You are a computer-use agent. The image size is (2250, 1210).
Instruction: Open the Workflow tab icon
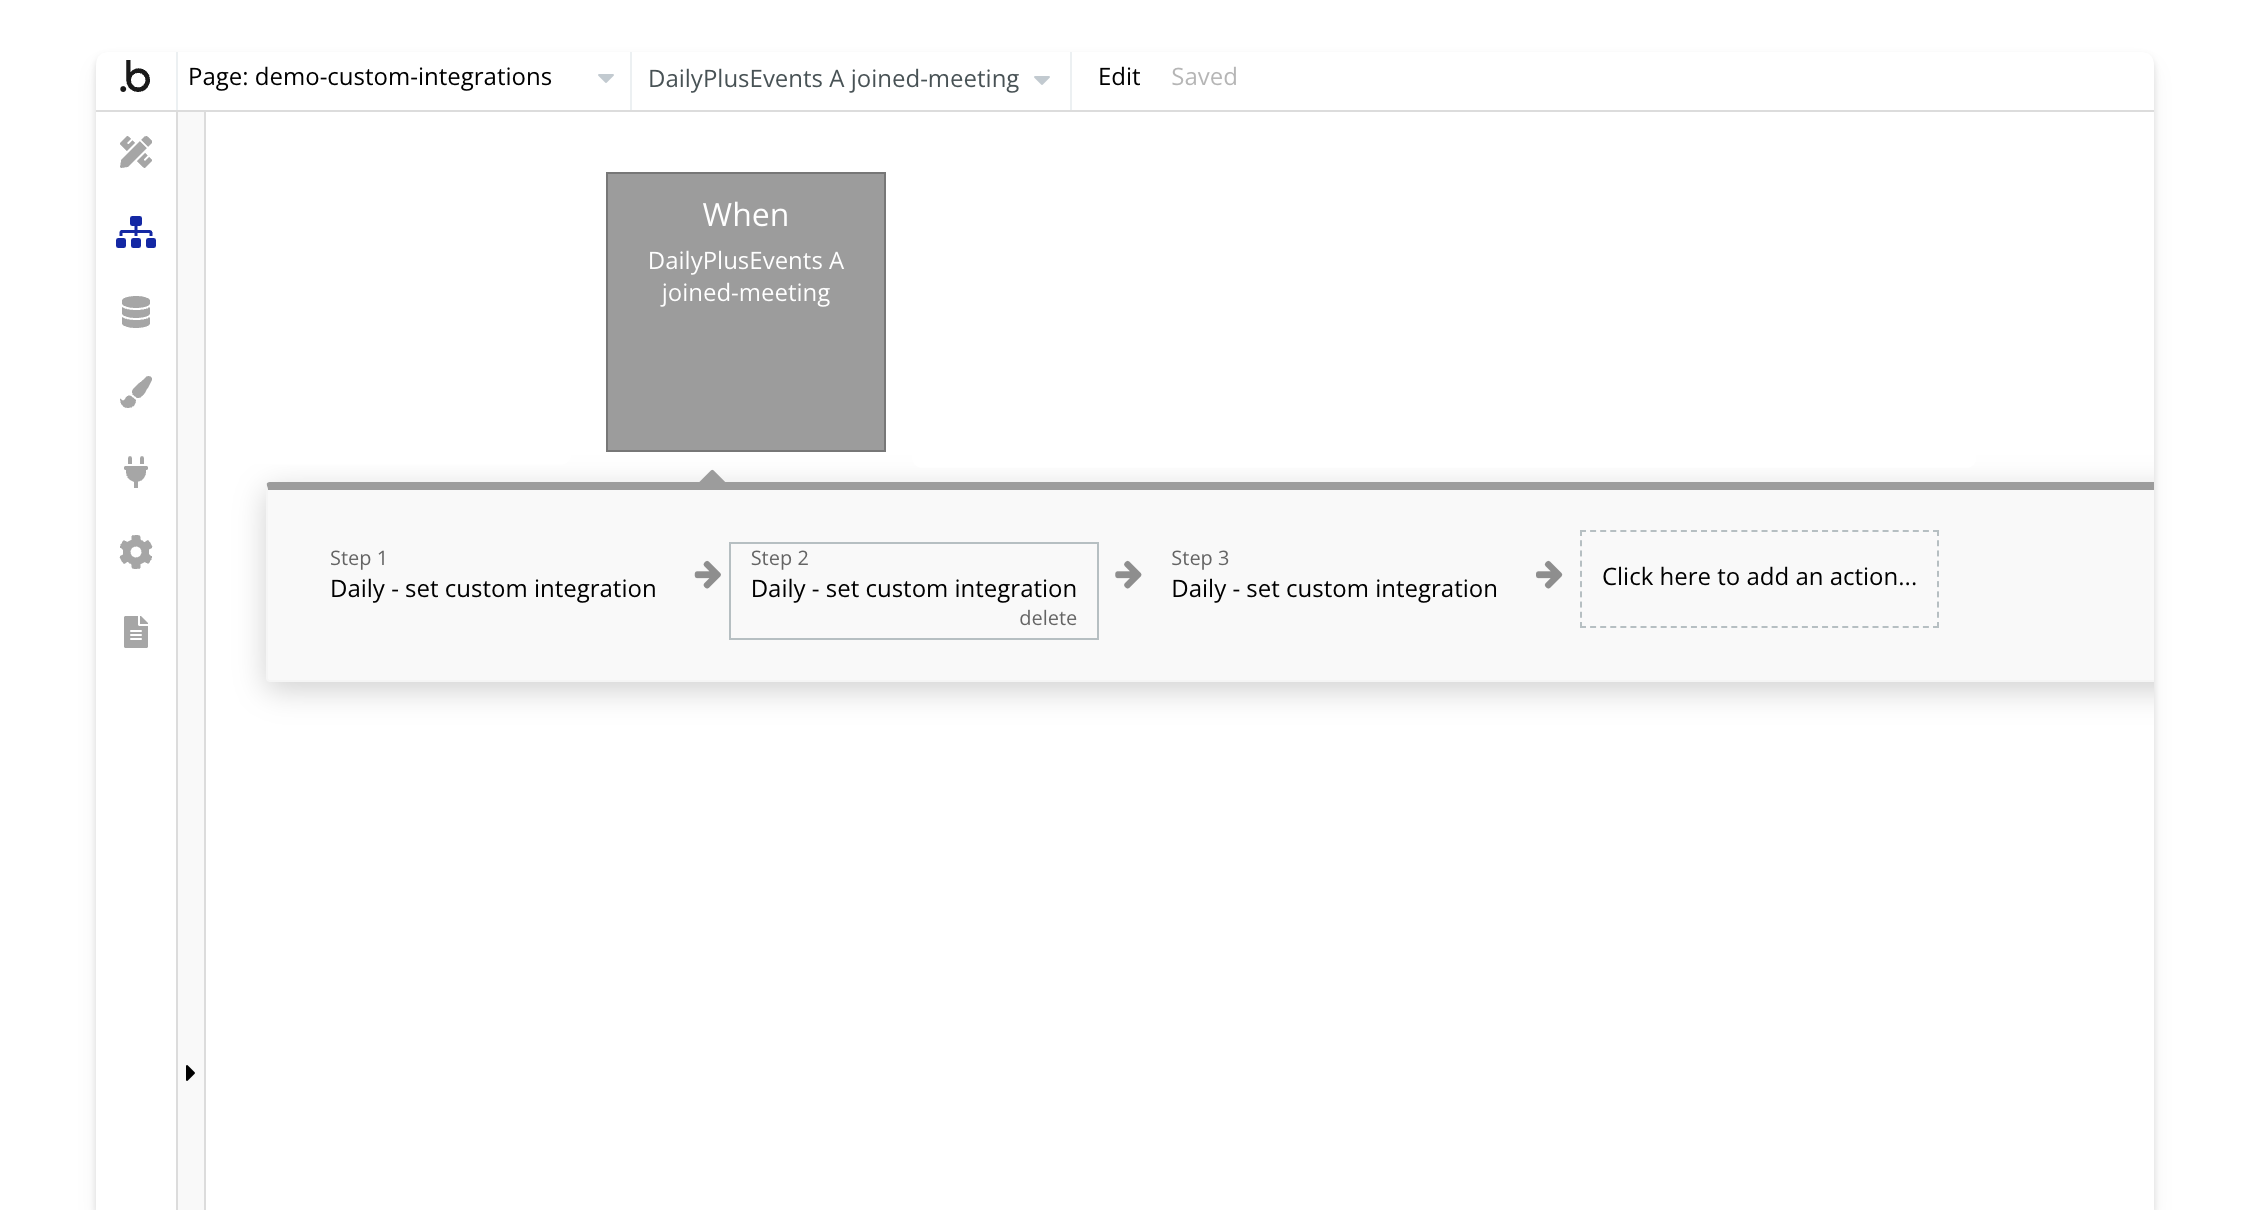click(136, 232)
